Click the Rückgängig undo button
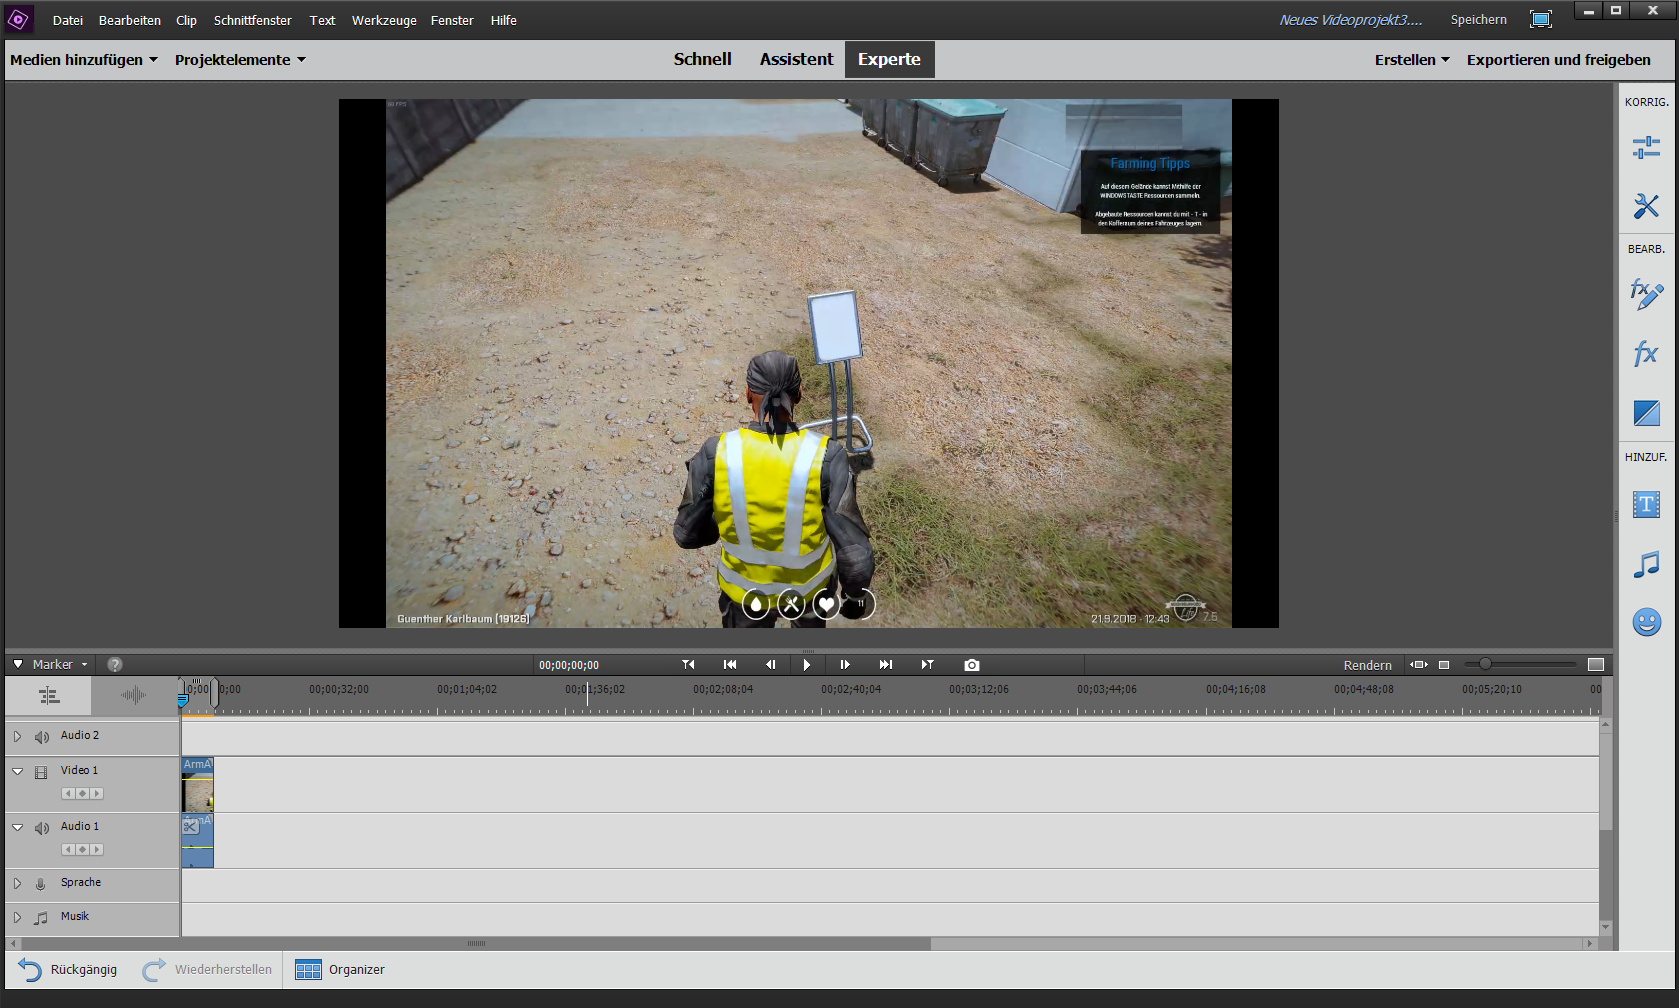The image size is (1679, 1008). point(67,970)
